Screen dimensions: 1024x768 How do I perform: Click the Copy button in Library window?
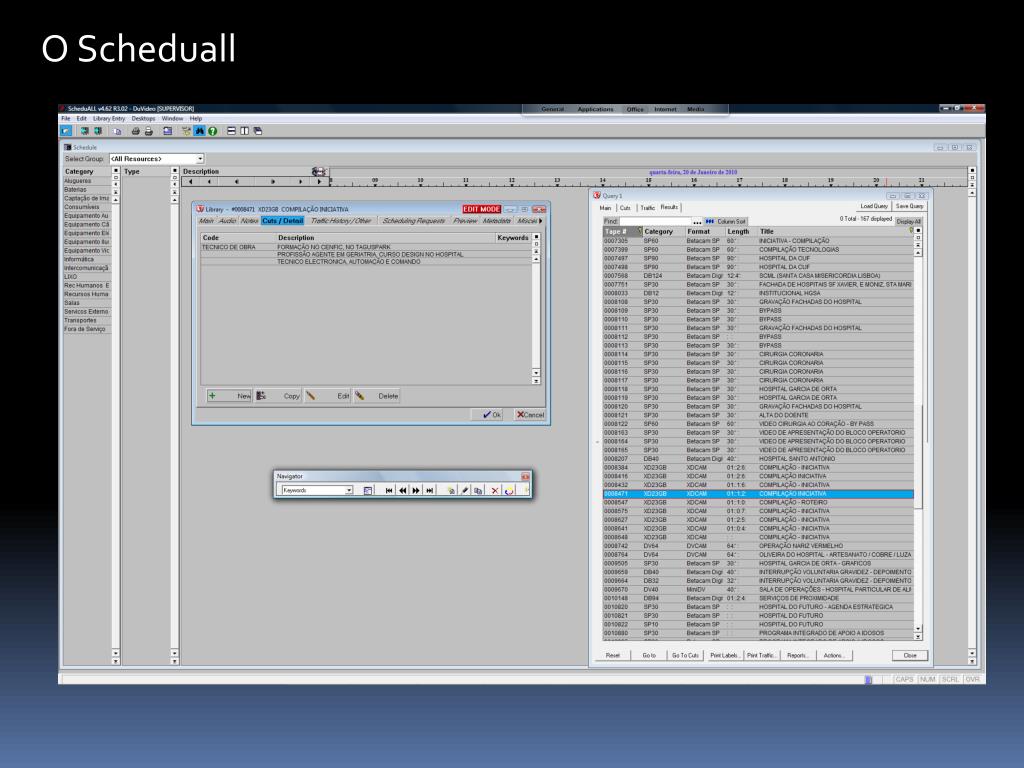278,396
